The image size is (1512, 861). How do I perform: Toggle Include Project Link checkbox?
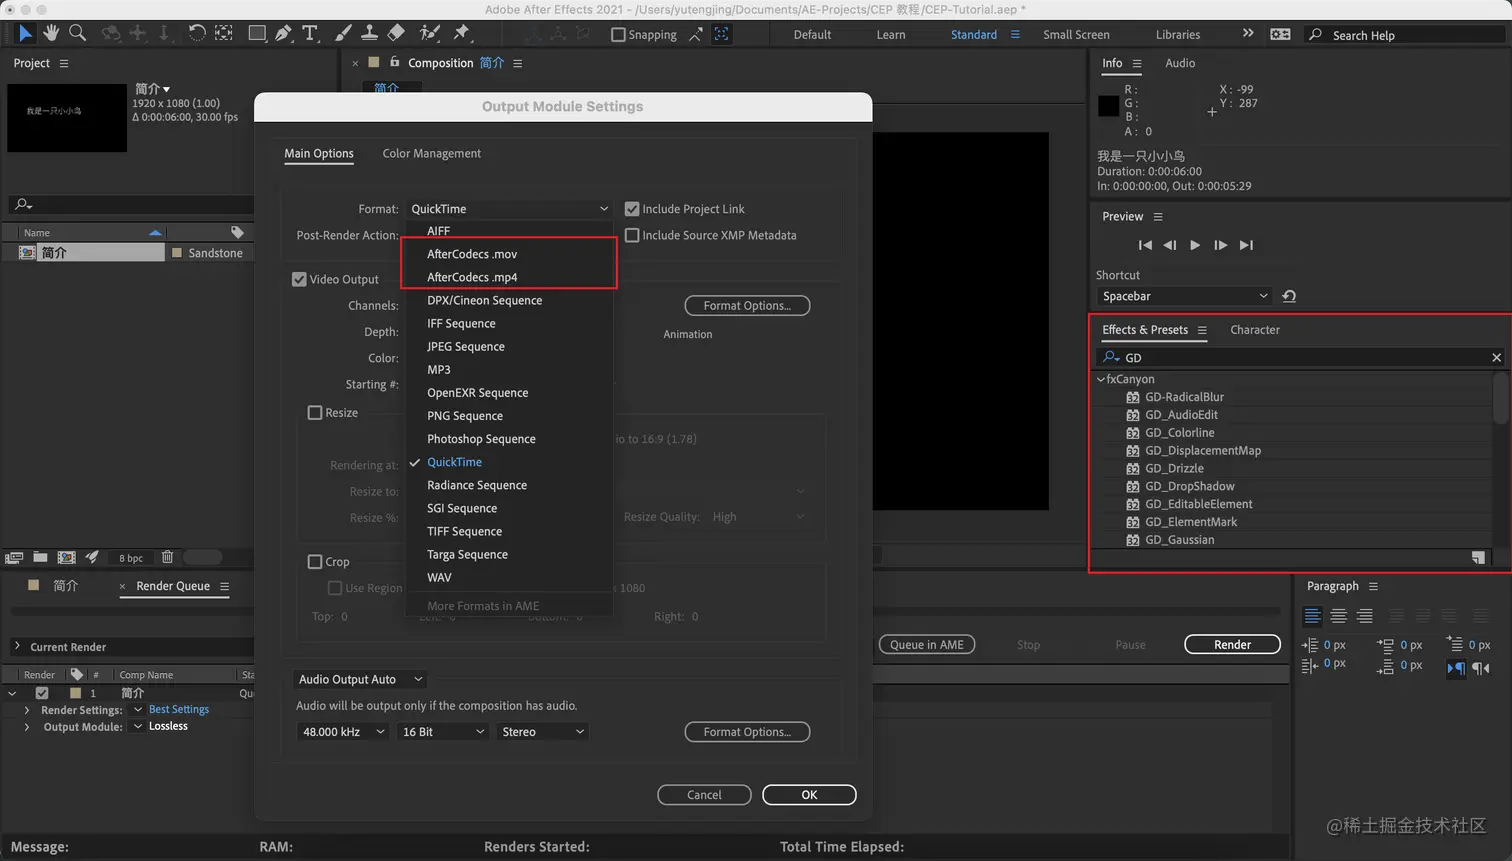[632, 209]
